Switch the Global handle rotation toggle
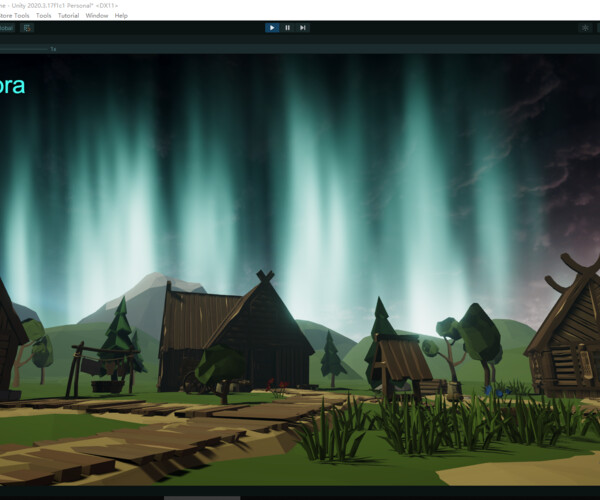 (7, 28)
